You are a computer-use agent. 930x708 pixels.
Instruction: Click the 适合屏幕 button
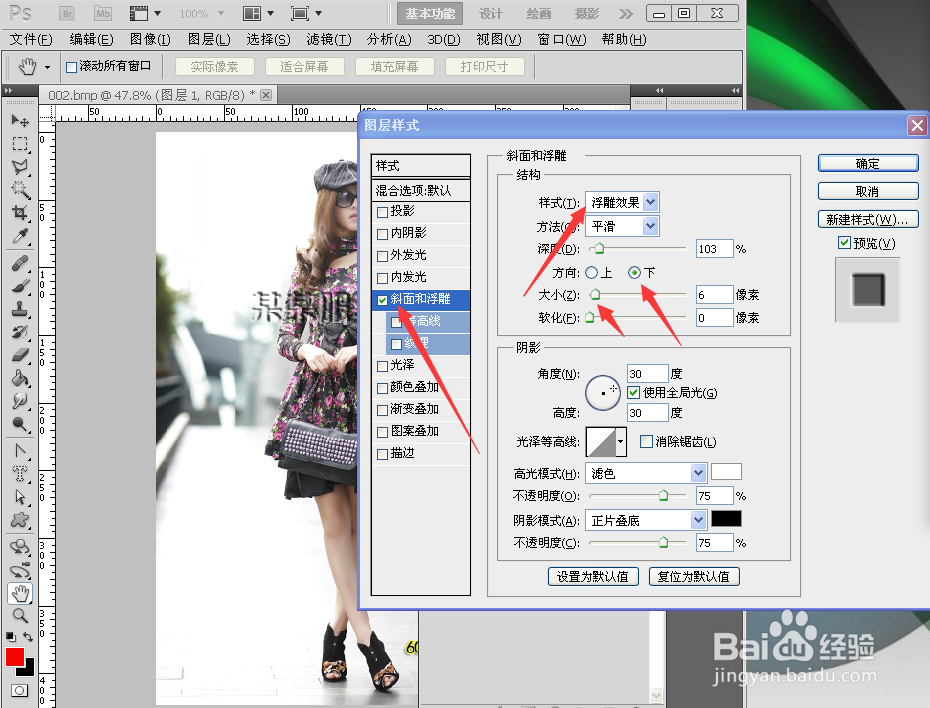point(305,66)
